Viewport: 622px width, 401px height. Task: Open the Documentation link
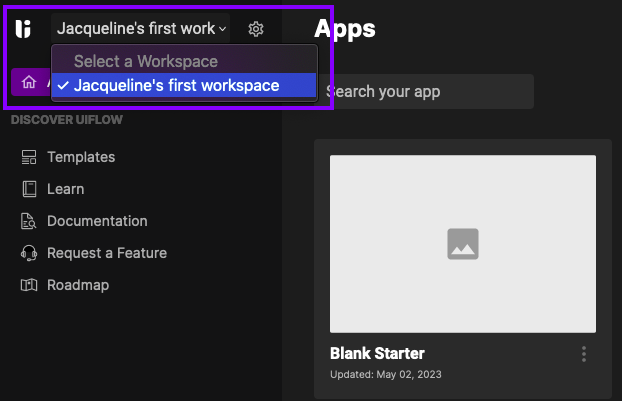click(x=97, y=221)
